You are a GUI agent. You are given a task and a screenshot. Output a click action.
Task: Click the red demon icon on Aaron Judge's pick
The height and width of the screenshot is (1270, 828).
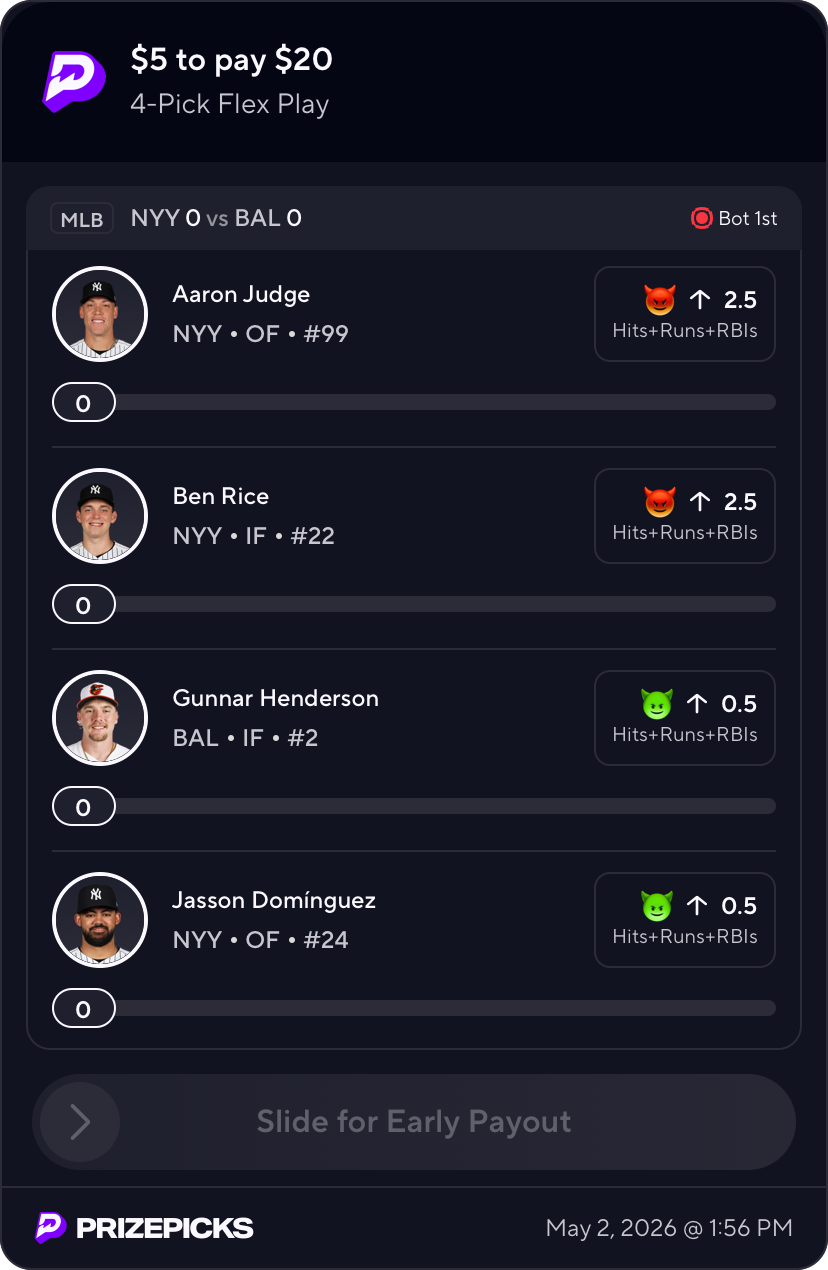[x=660, y=299]
